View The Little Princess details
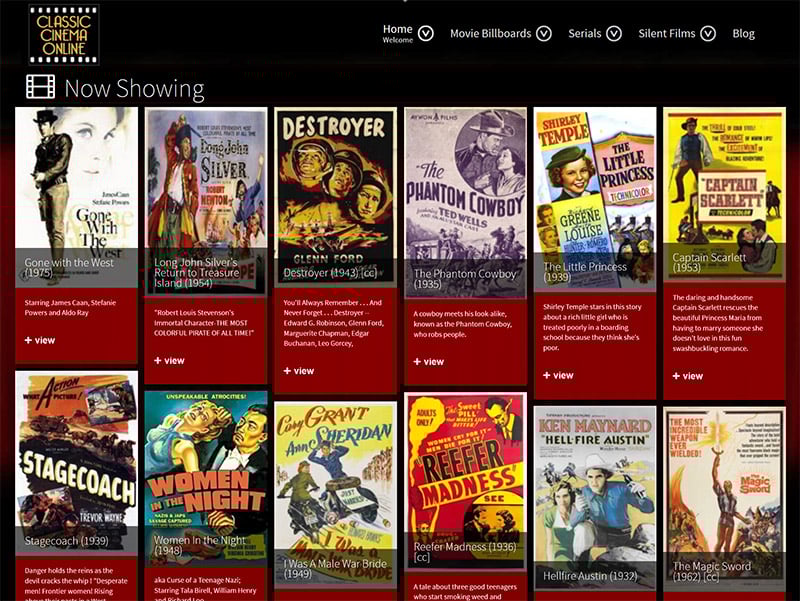The height and width of the screenshot is (601, 800). pyautogui.click(x=558, y=375)
